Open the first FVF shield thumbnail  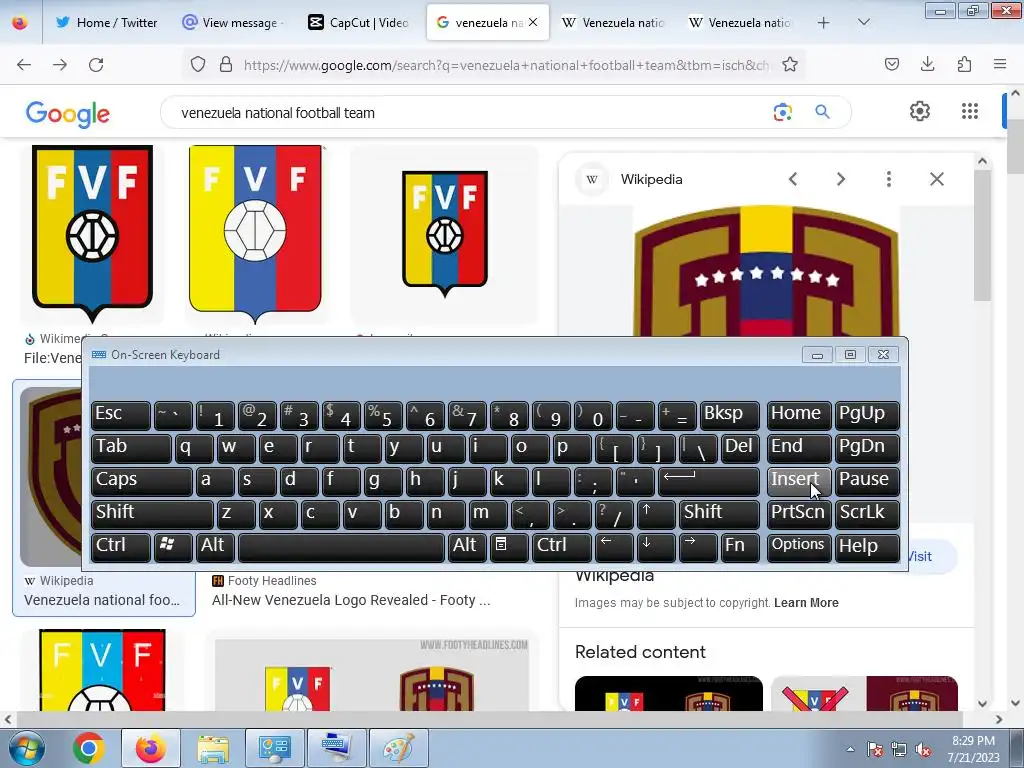click(92, 234)
